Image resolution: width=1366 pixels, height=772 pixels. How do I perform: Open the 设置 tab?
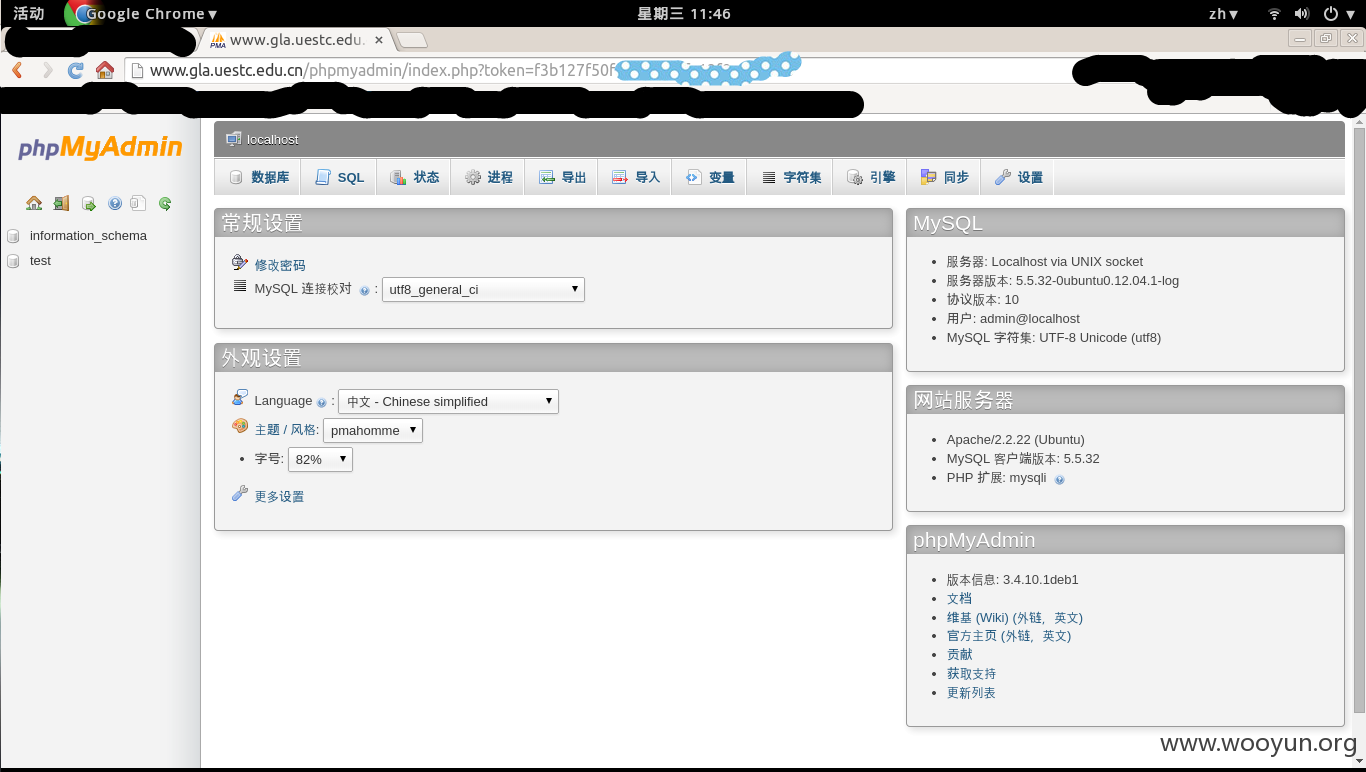click(x=1018, y=177)
